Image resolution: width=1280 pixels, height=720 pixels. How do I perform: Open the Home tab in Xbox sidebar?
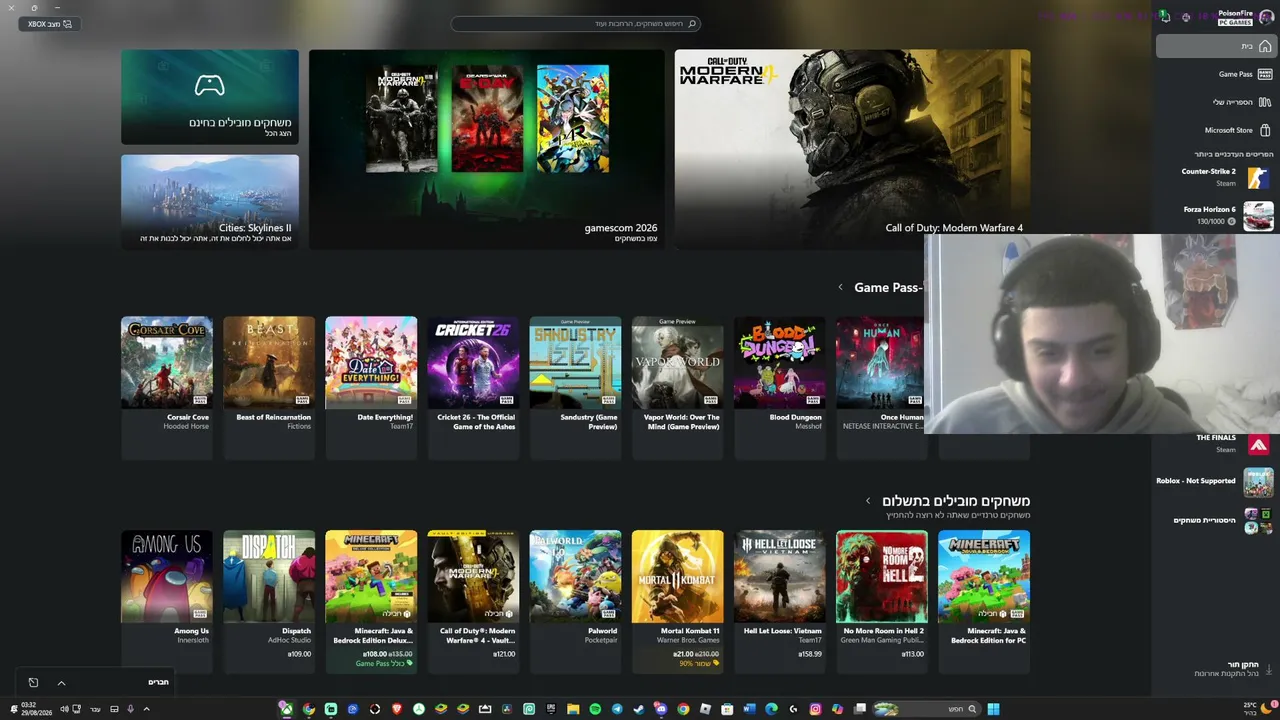pos(1215,46)
